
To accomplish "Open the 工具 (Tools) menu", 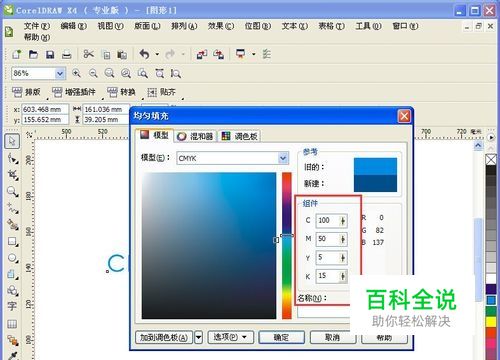I will tap(368, 26).
